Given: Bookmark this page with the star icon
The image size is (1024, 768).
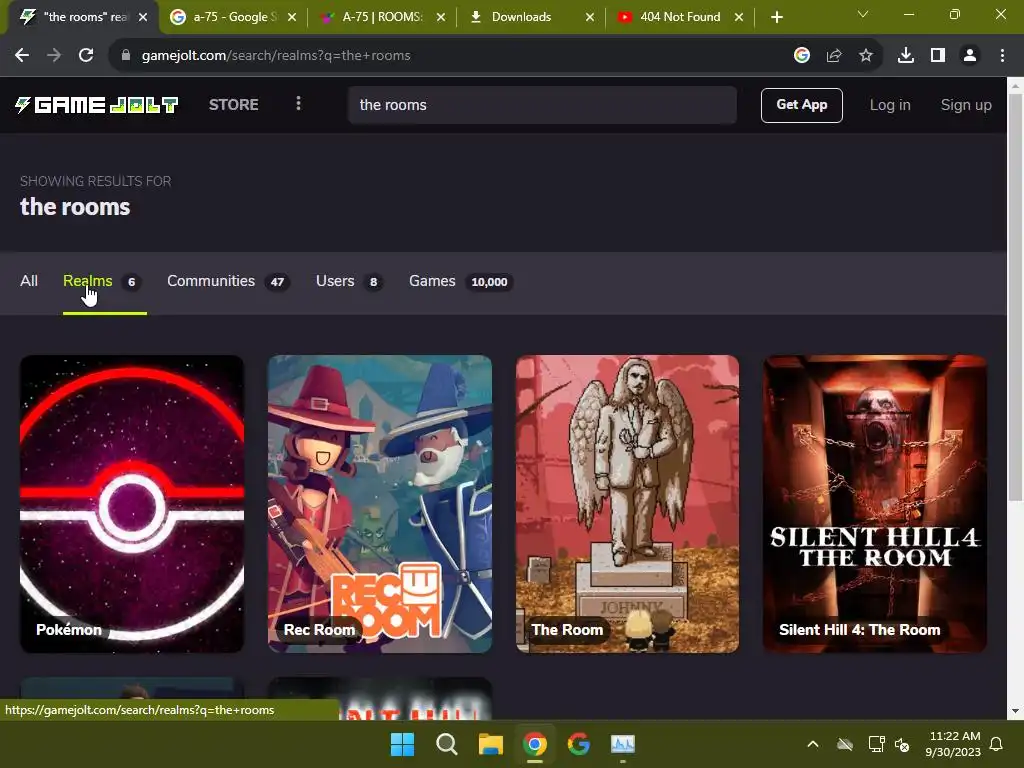Looking at the screenshot, I should 866,56.
